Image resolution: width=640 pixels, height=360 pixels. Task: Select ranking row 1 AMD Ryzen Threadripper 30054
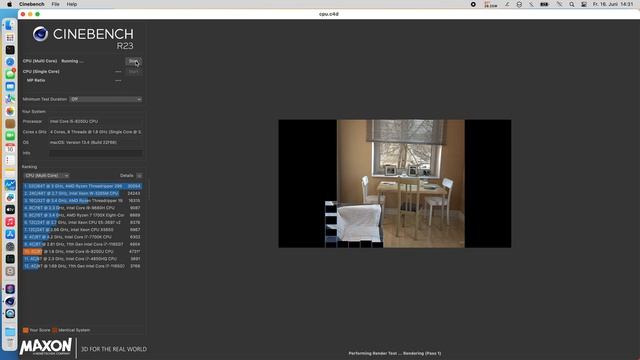[82, 186]
